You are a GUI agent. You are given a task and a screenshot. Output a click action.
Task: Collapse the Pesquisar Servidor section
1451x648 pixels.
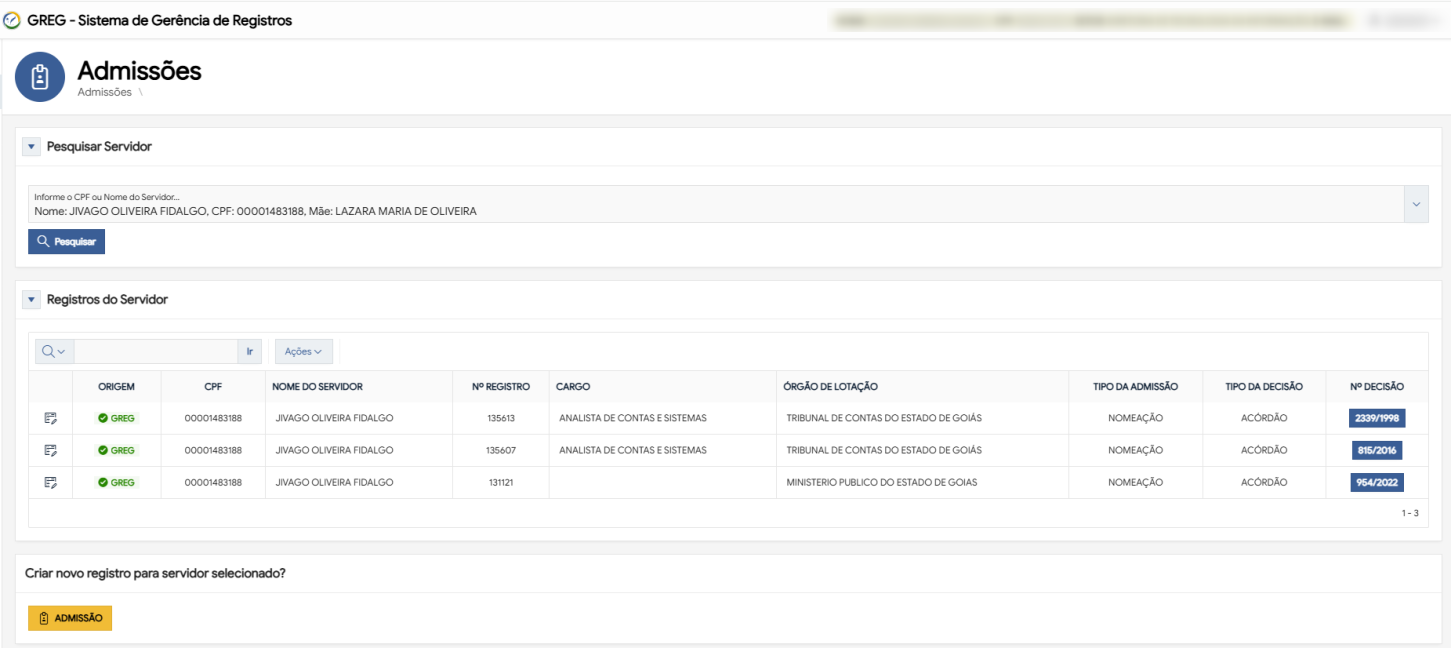[31, 147]
